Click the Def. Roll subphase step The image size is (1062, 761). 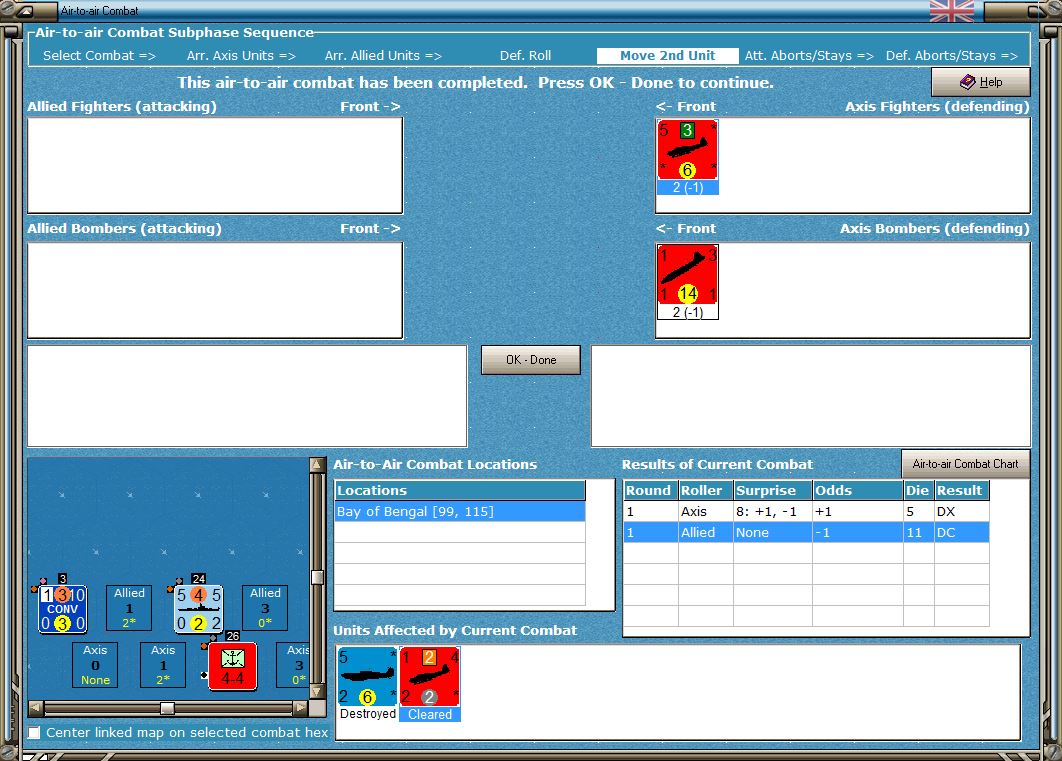(x=526, y=56)
